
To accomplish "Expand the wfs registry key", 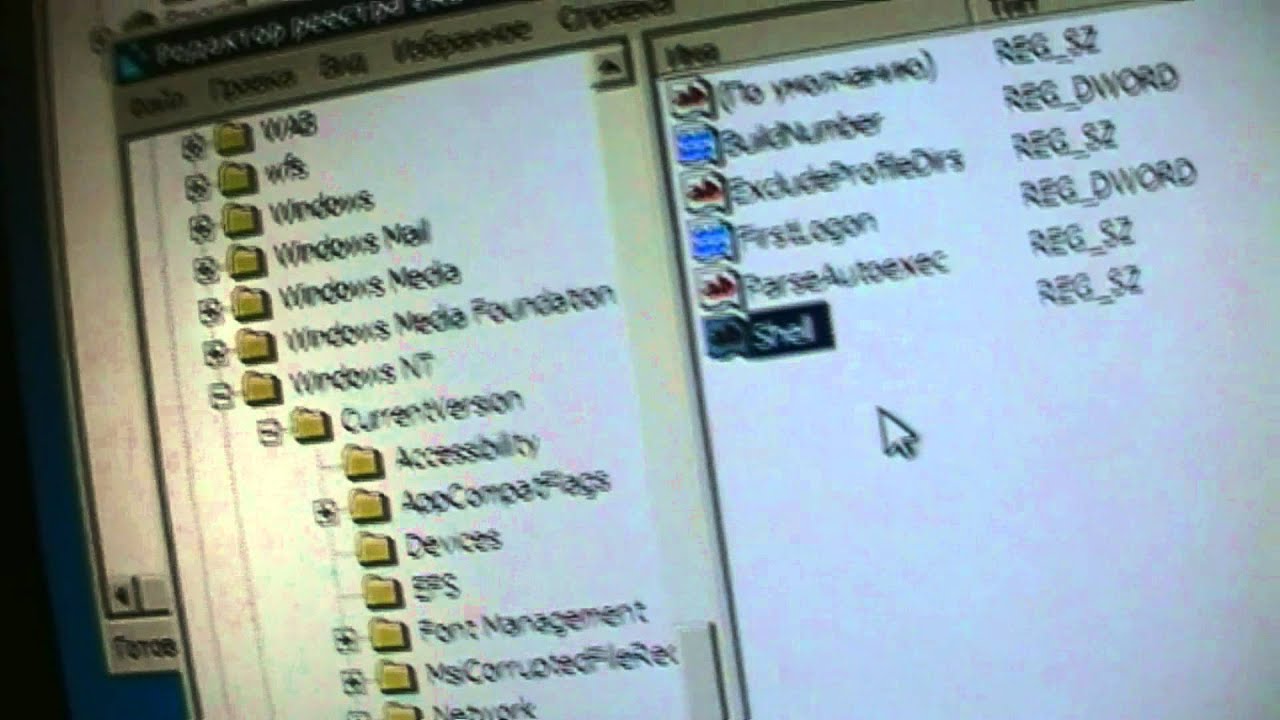I will (x=199, y=187).
